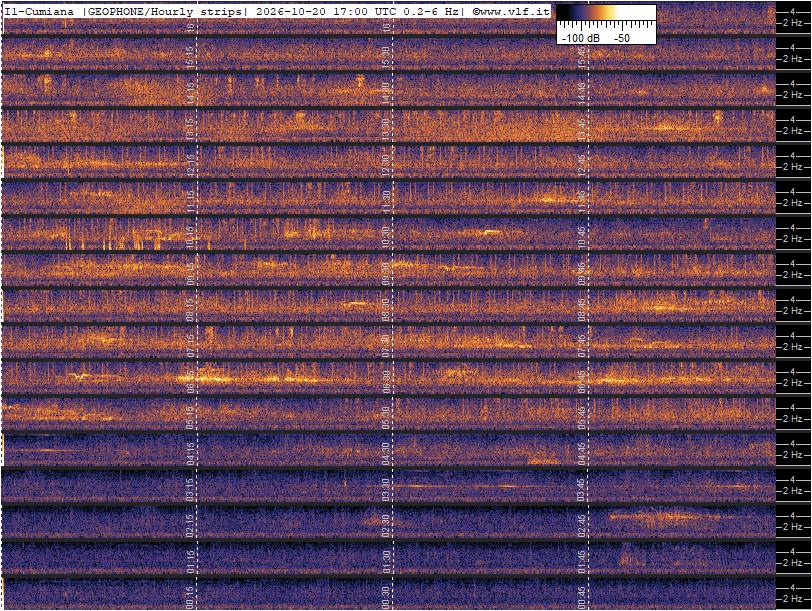Viewport: 812px width, 611px height.
Task: Select the "0.2-6 Hz" frequency range text
Action: [x=430, y=11]
